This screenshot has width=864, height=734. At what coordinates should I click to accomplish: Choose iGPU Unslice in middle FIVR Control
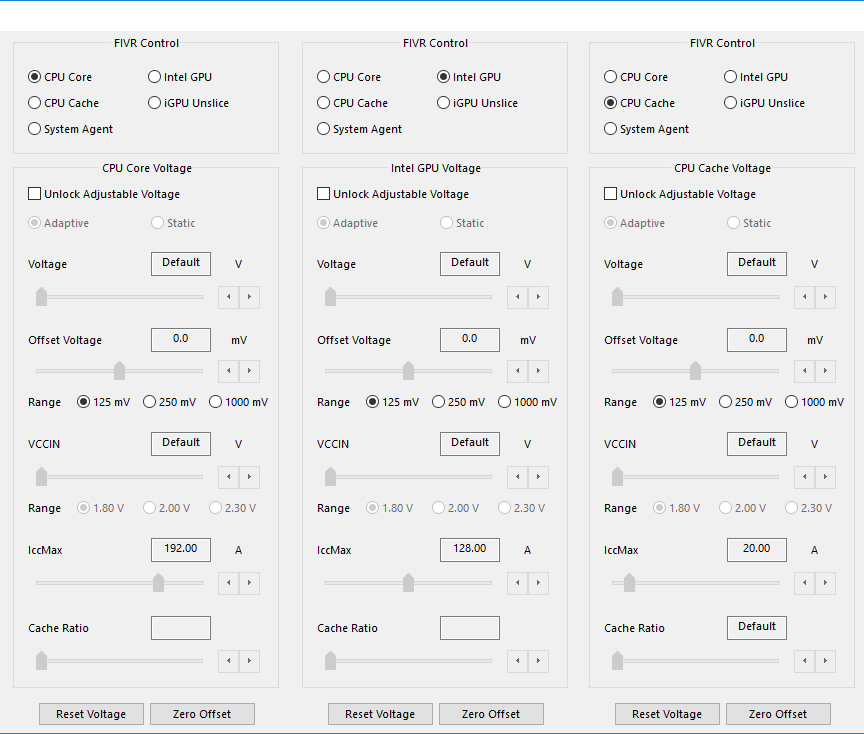pyautogui.click(x=444, y=103)
